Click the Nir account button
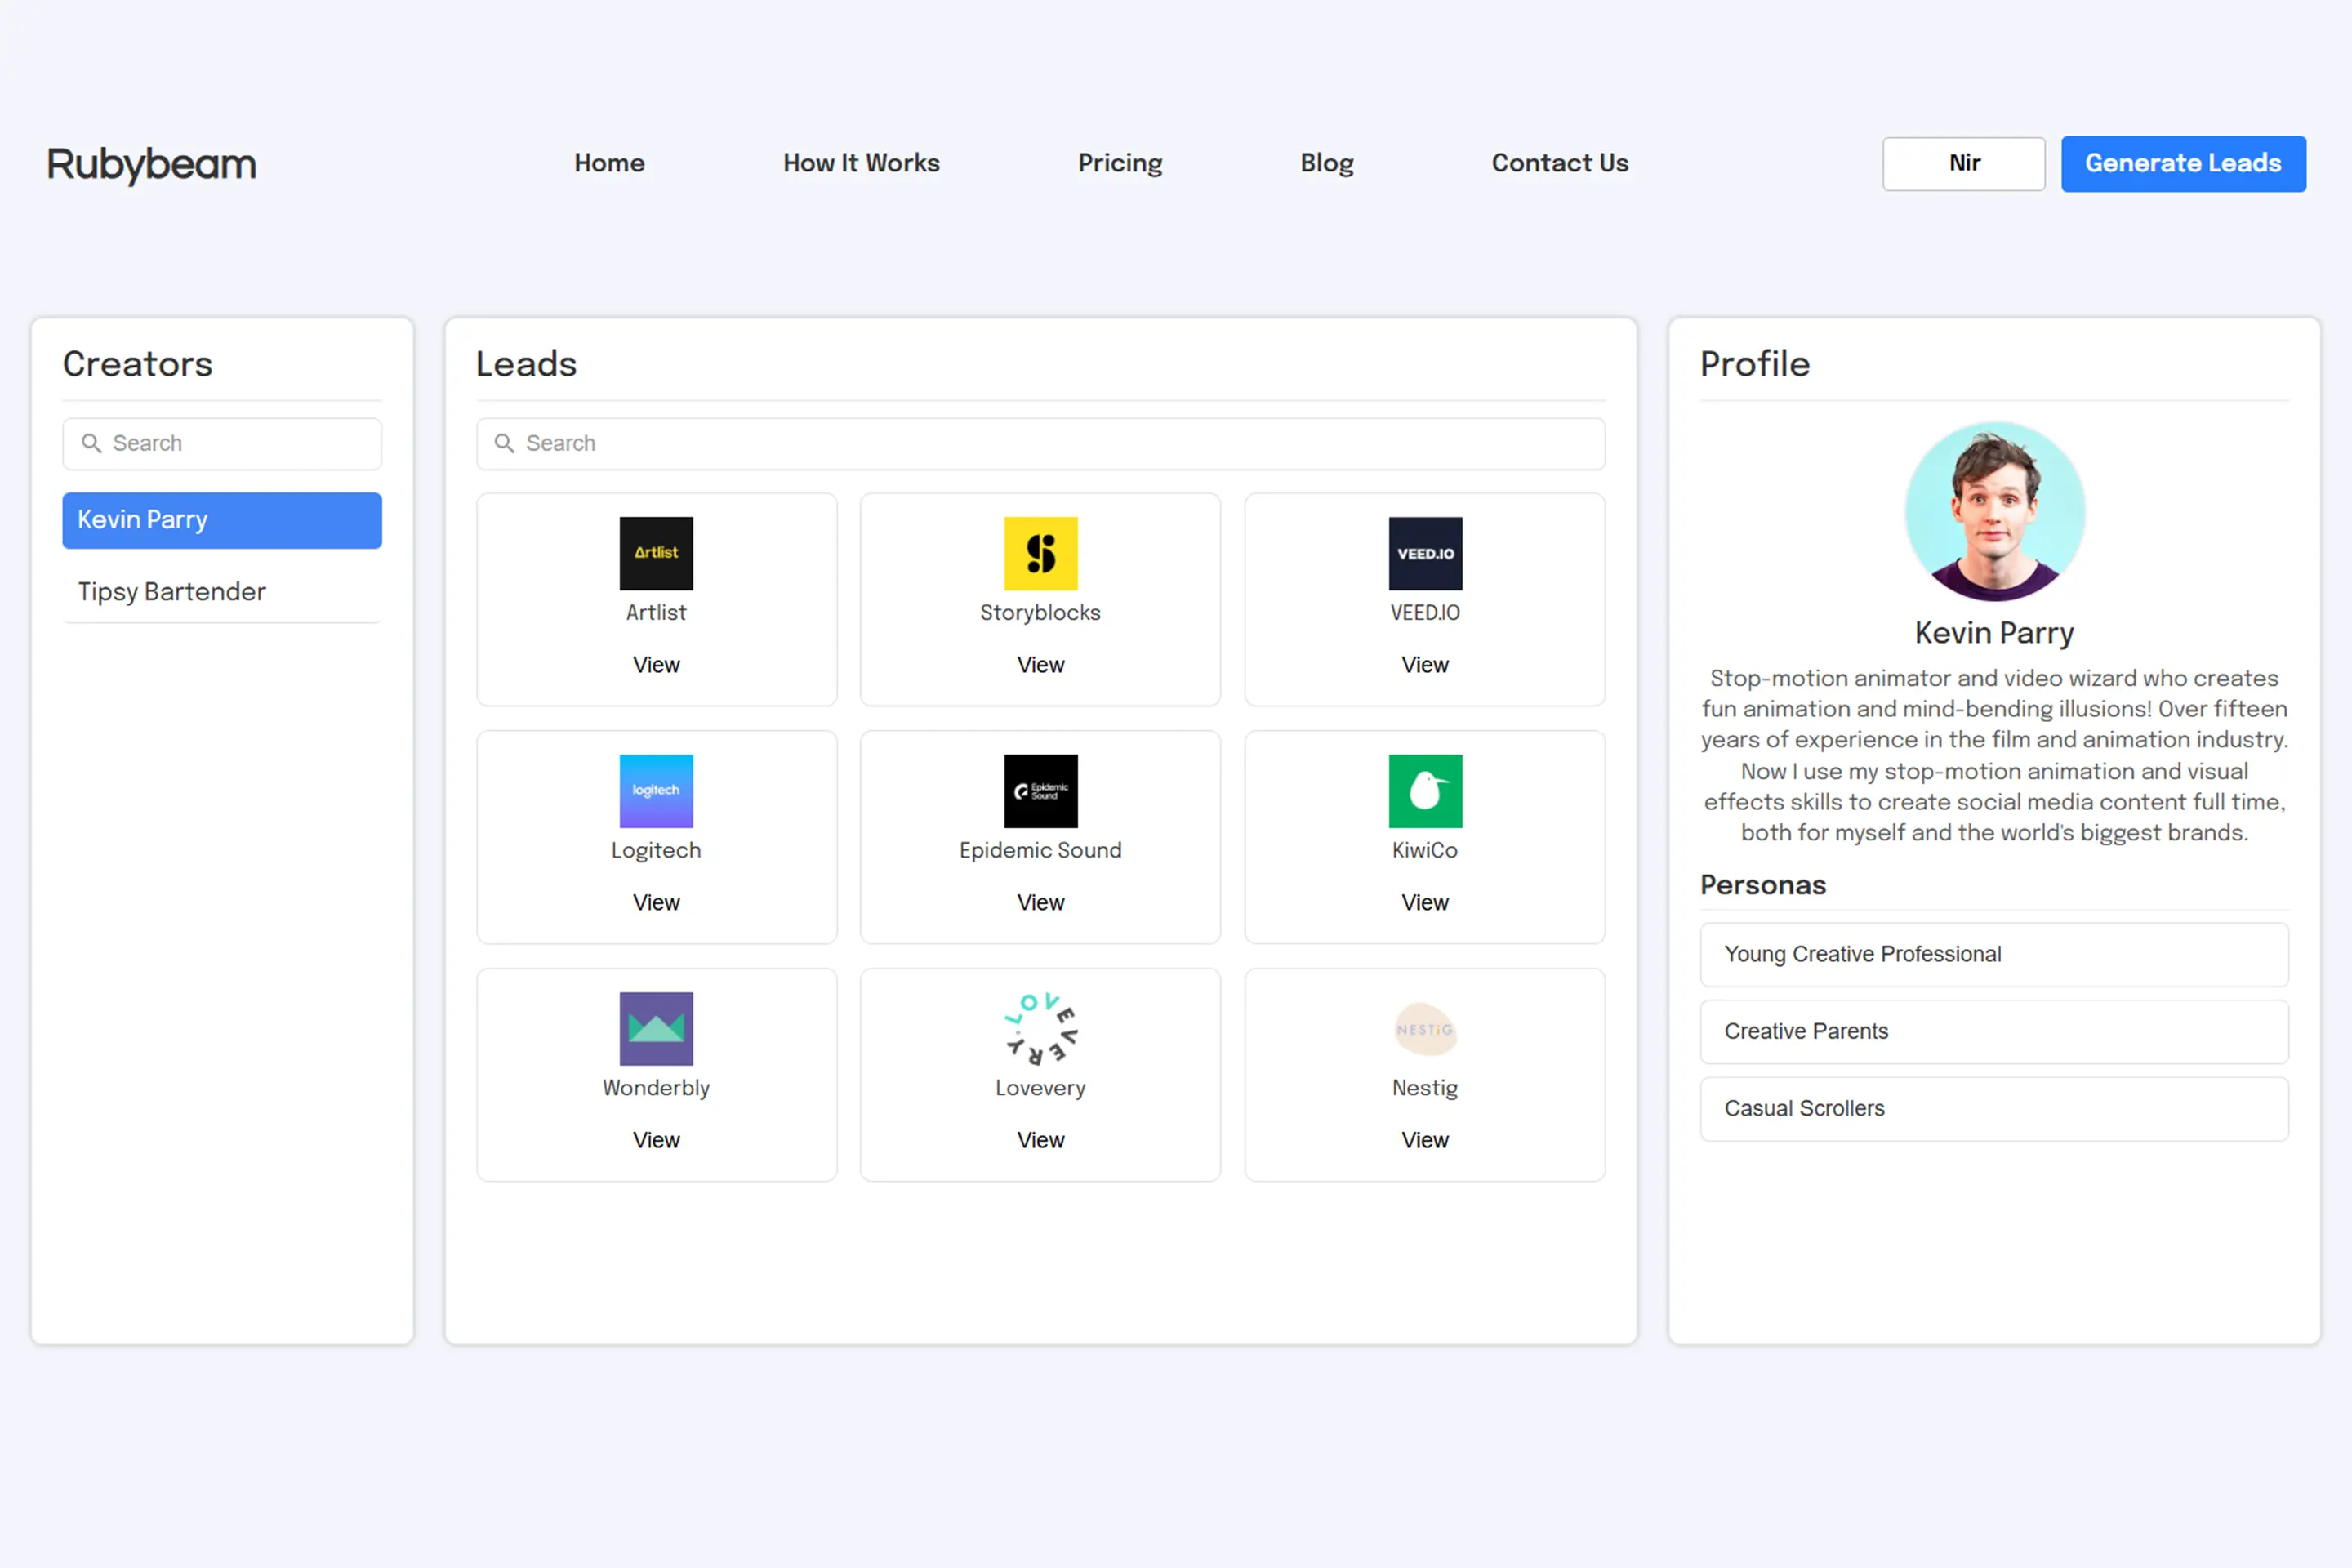Viewport: 2352px width, 1568px height. (1963, 163)
